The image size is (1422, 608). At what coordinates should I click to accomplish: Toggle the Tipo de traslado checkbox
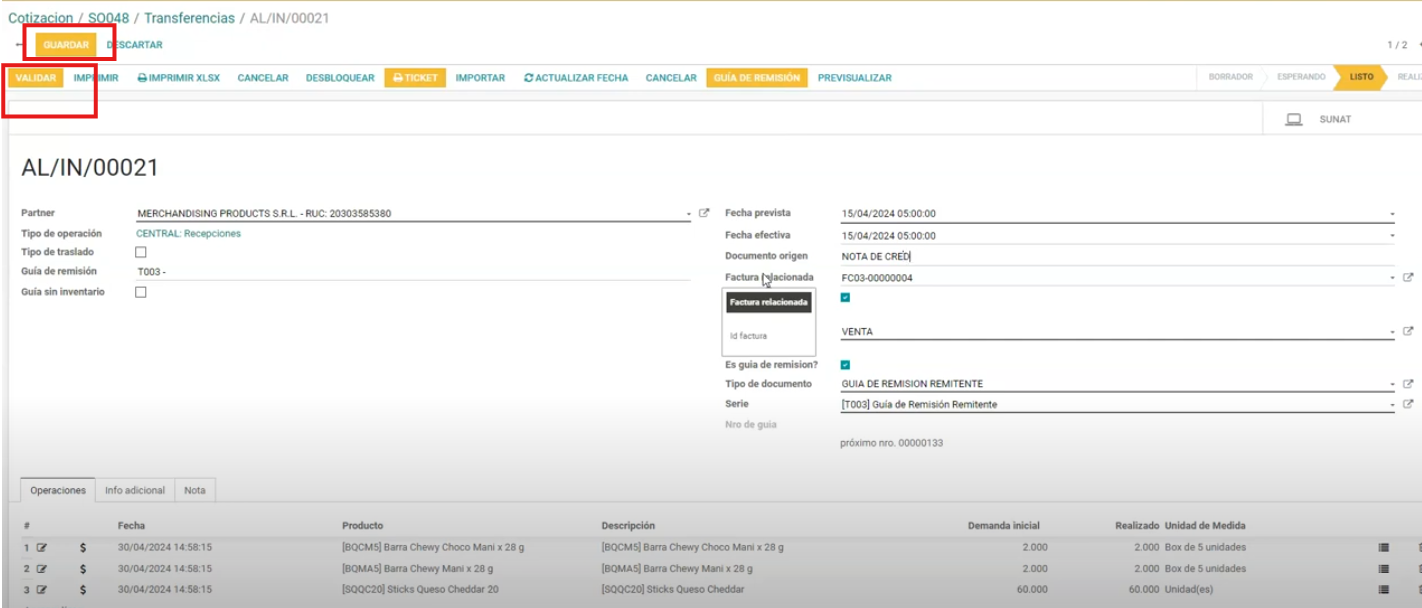[x=141, y=253]
